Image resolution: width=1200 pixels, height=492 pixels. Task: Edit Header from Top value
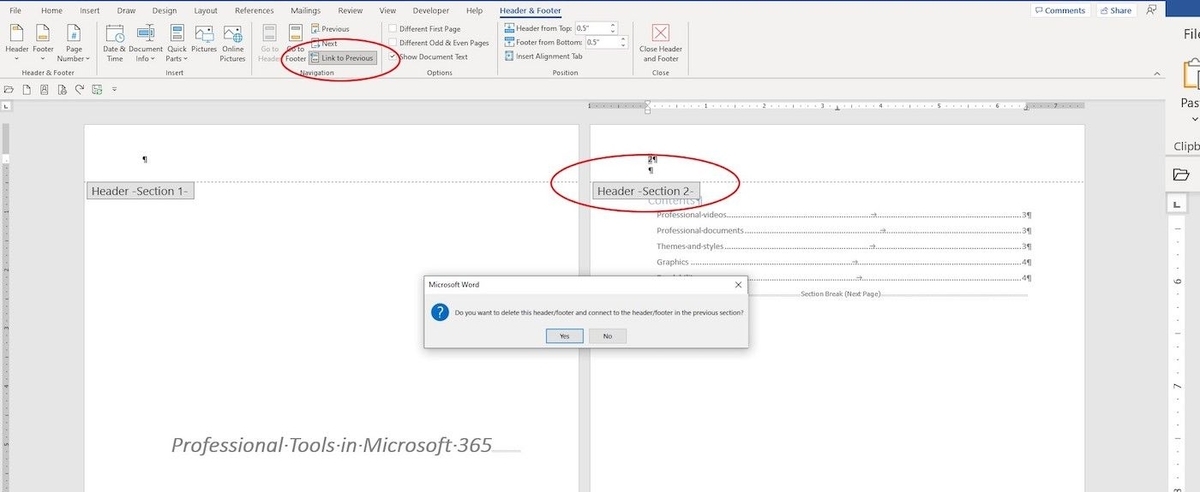[591, 28]
